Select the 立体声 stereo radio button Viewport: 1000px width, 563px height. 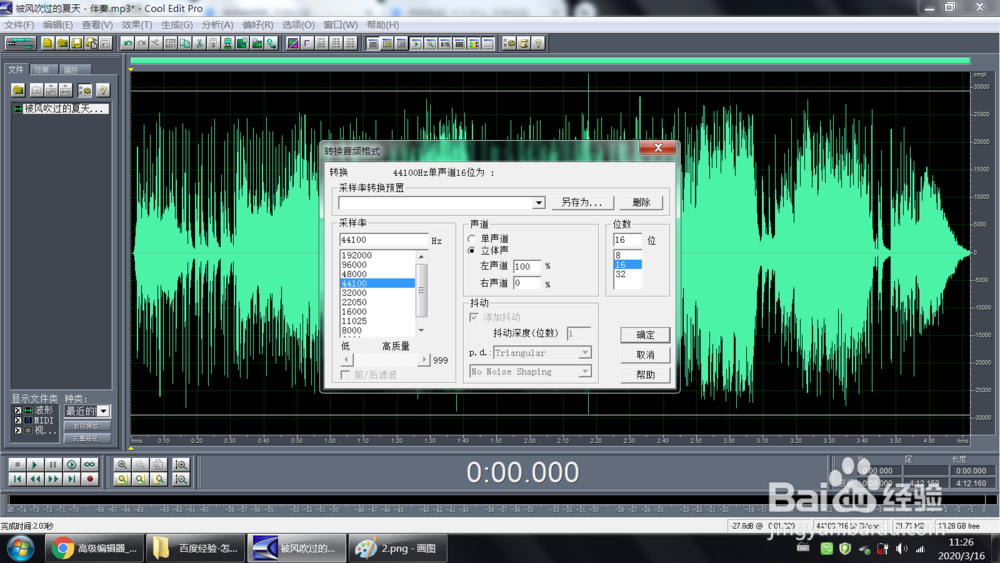[x=472, y=251]
